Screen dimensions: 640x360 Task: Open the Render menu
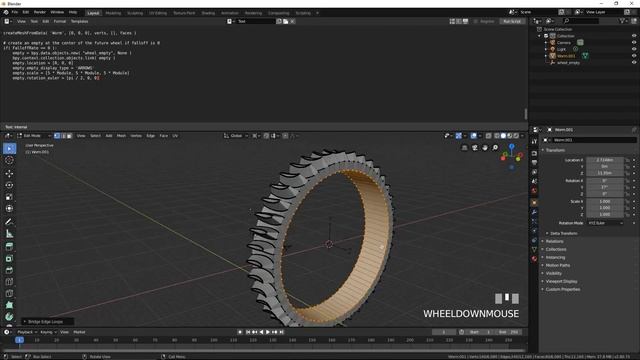pos(40,12)
